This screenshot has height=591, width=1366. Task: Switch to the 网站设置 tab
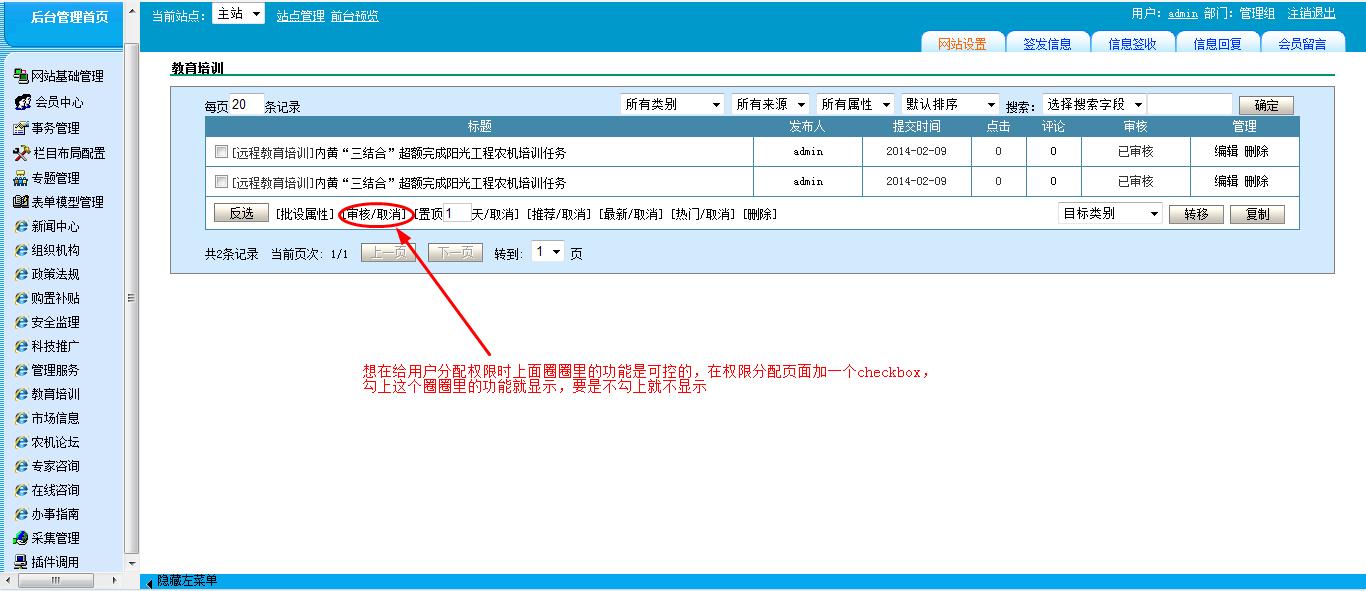point(962,44)
